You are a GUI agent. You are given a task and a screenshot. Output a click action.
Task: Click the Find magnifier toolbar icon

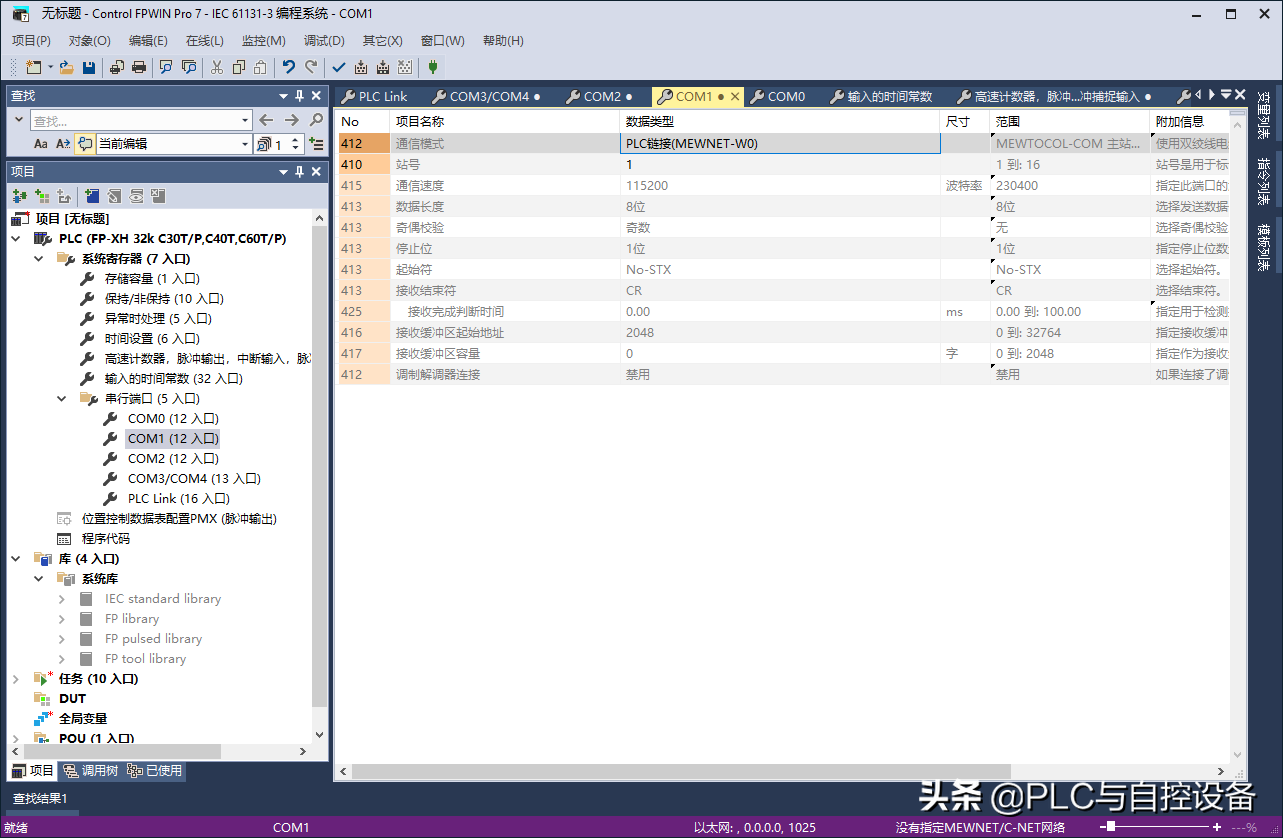pyautogui.click(x=166, y=67)
